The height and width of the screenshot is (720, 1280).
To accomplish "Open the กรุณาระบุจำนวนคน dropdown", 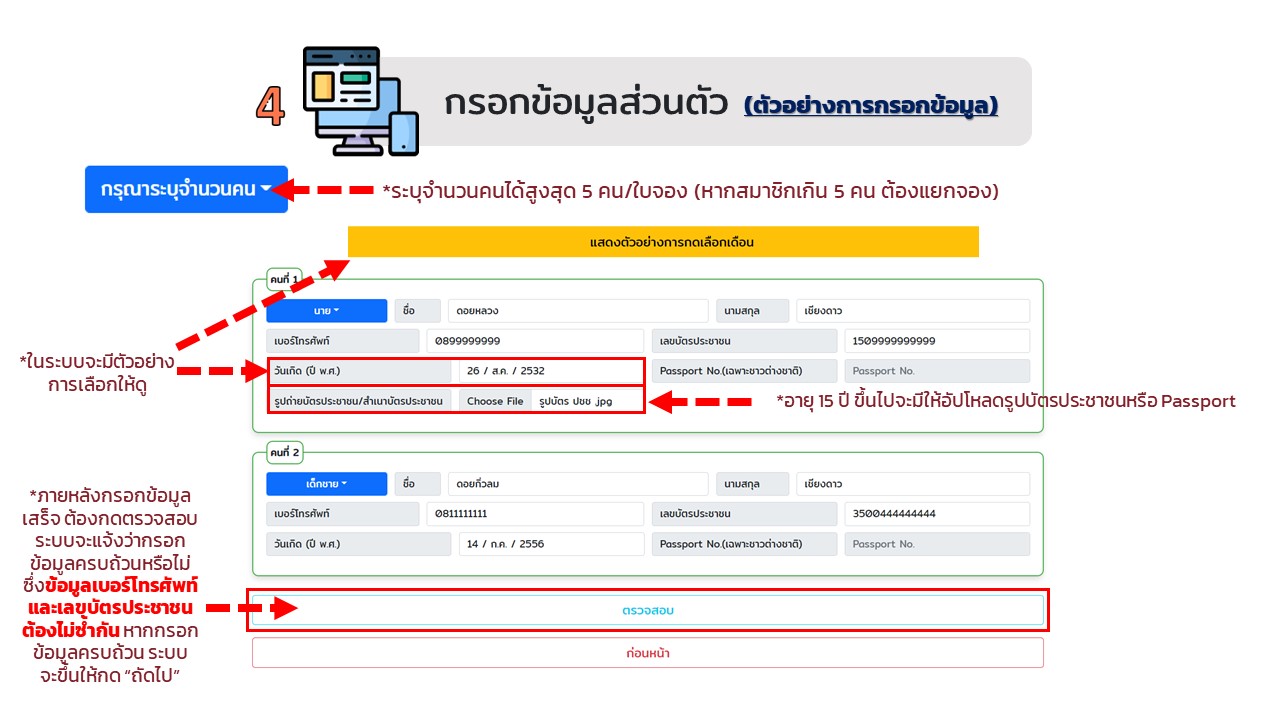I will 186,189.
